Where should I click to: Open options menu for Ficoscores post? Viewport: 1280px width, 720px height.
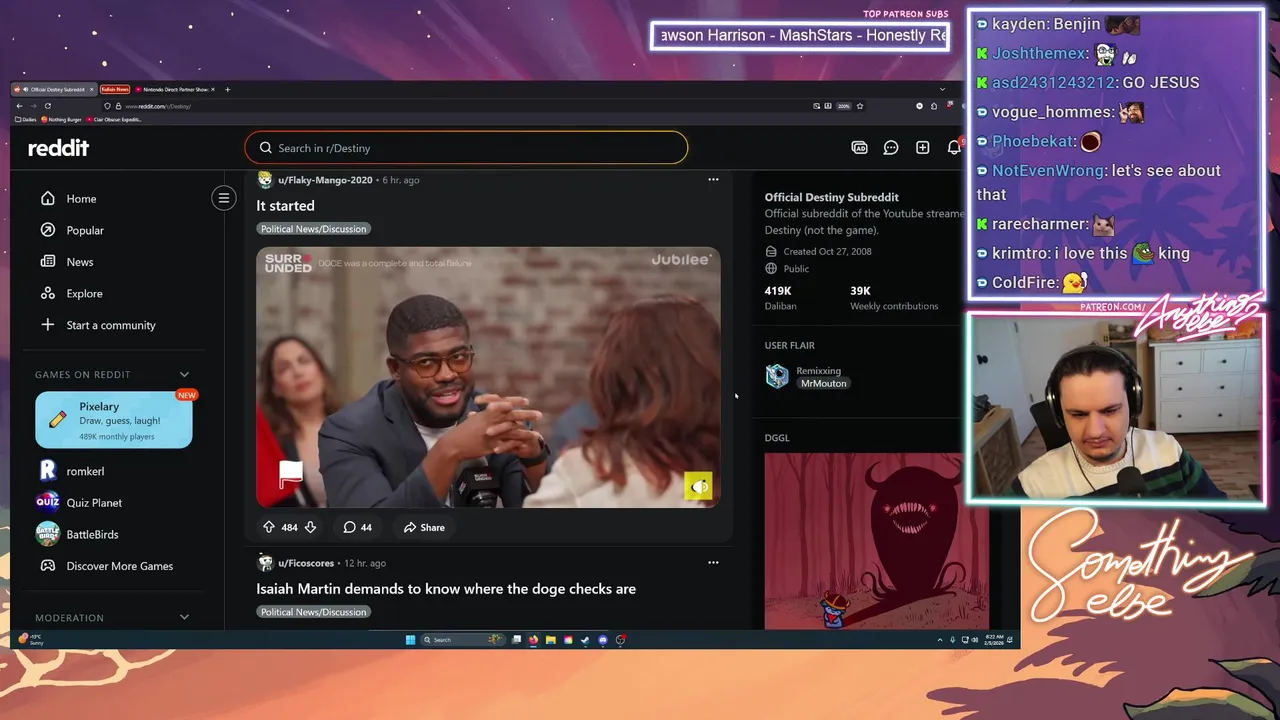[x=713, y=563]
